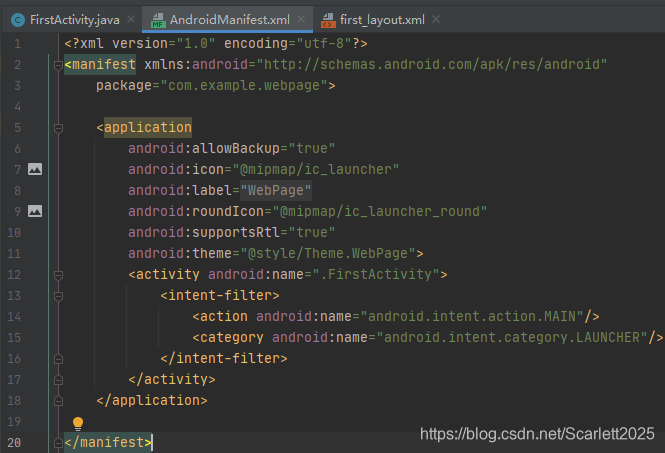Click the closing </activity> tag

[x=172, y=379]
